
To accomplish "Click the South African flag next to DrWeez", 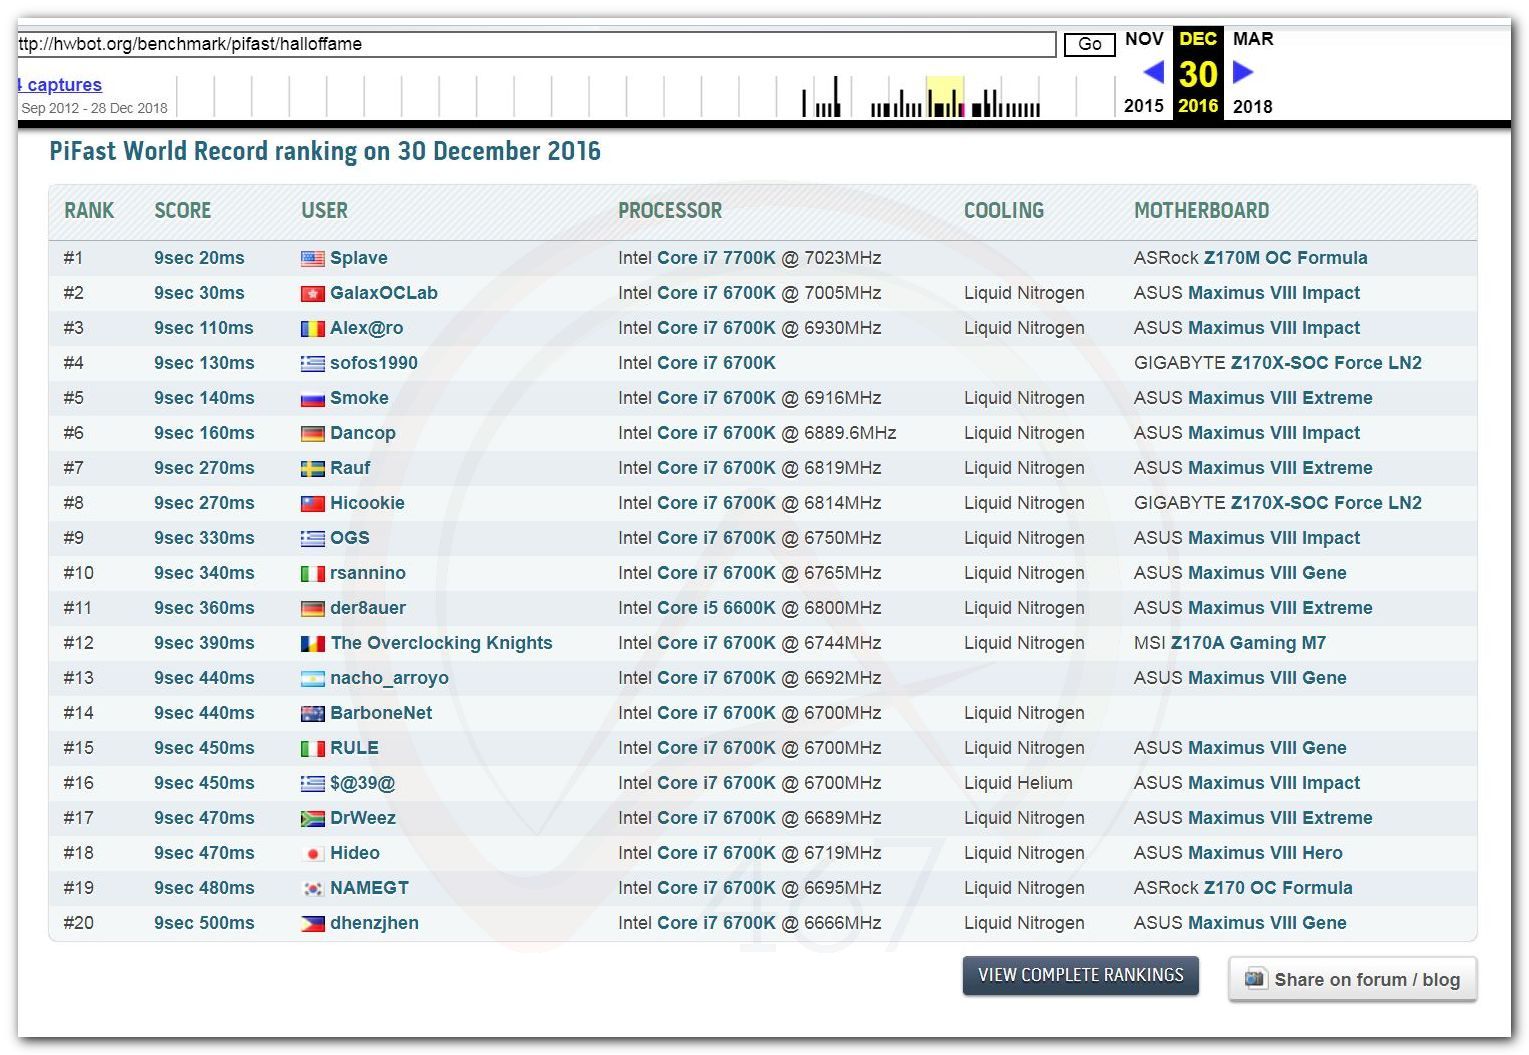I will [312, 818].
